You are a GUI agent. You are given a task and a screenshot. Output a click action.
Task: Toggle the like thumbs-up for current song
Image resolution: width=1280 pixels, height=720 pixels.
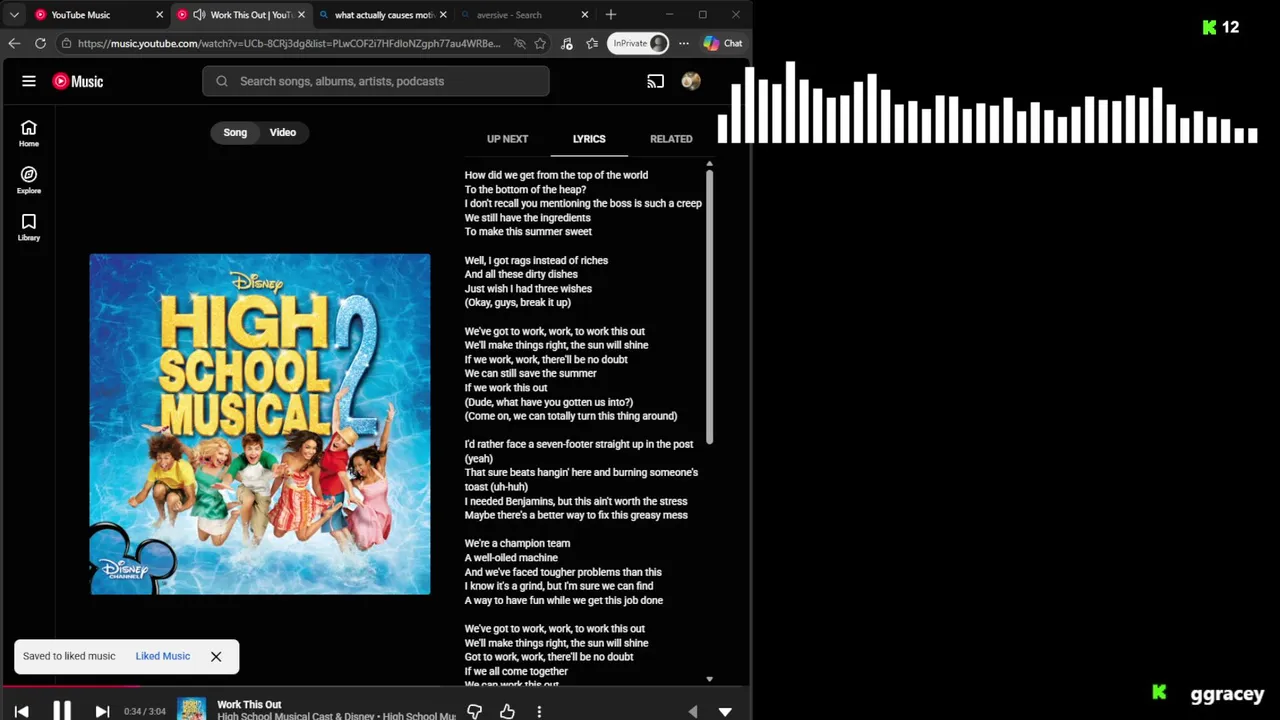pos(507,711)
